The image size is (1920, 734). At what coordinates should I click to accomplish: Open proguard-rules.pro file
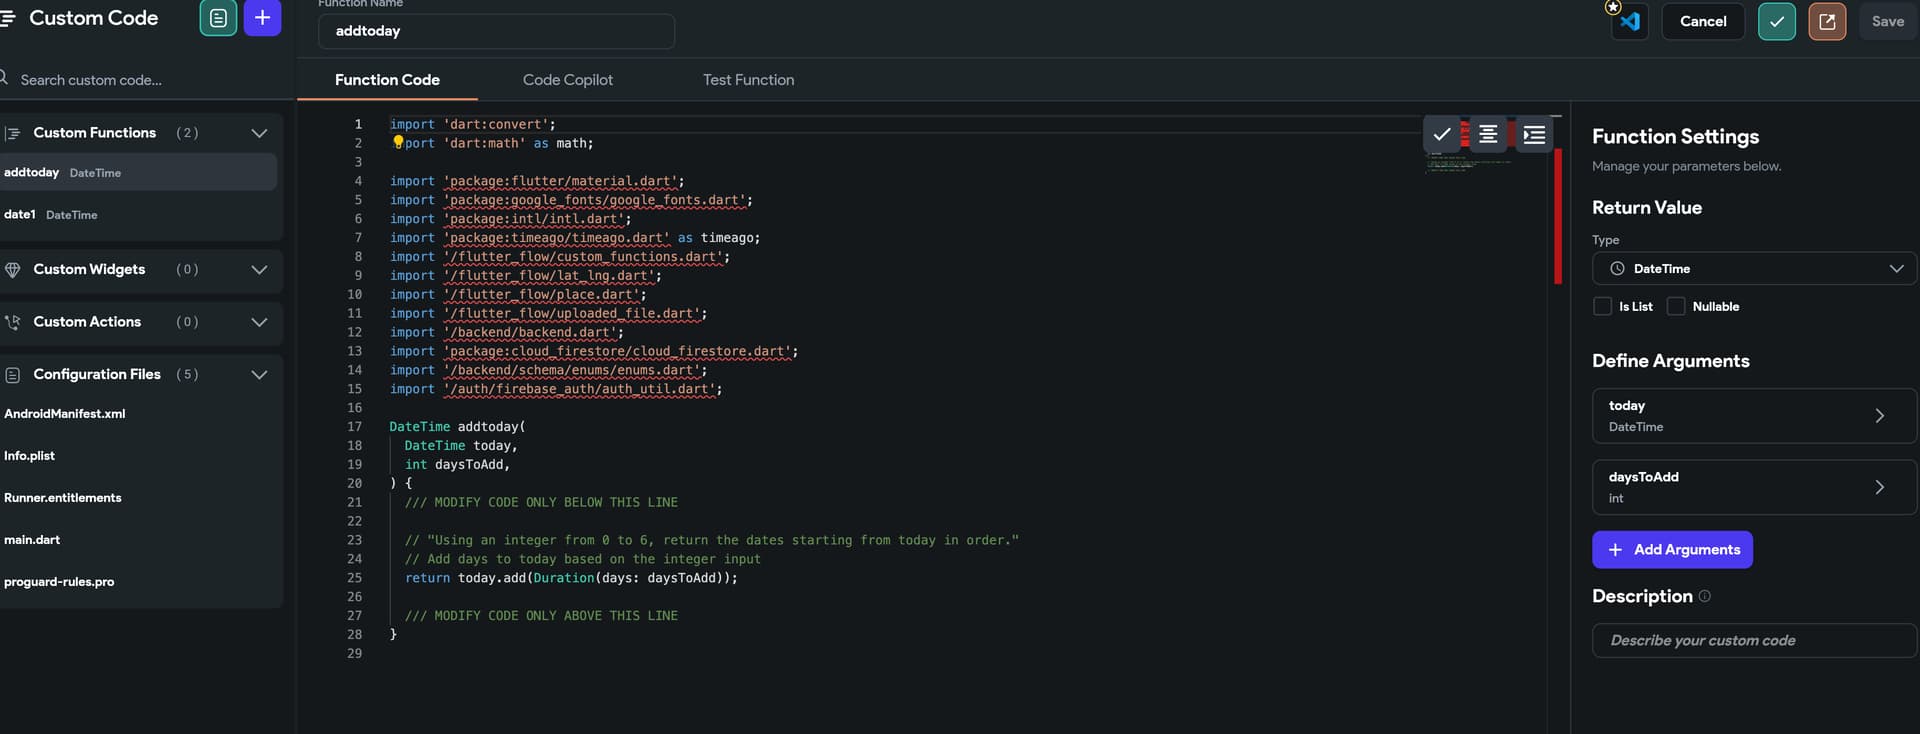(59, 582)
